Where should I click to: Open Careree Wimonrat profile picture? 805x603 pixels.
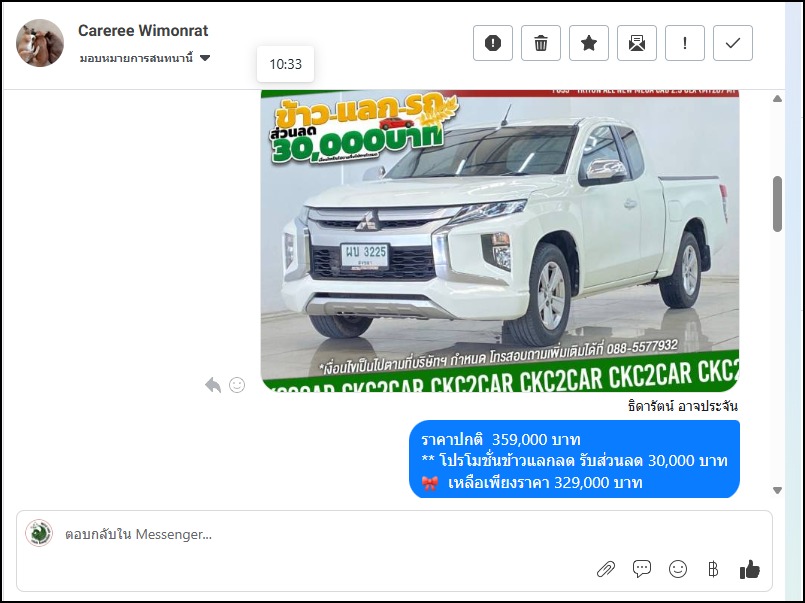40,43
